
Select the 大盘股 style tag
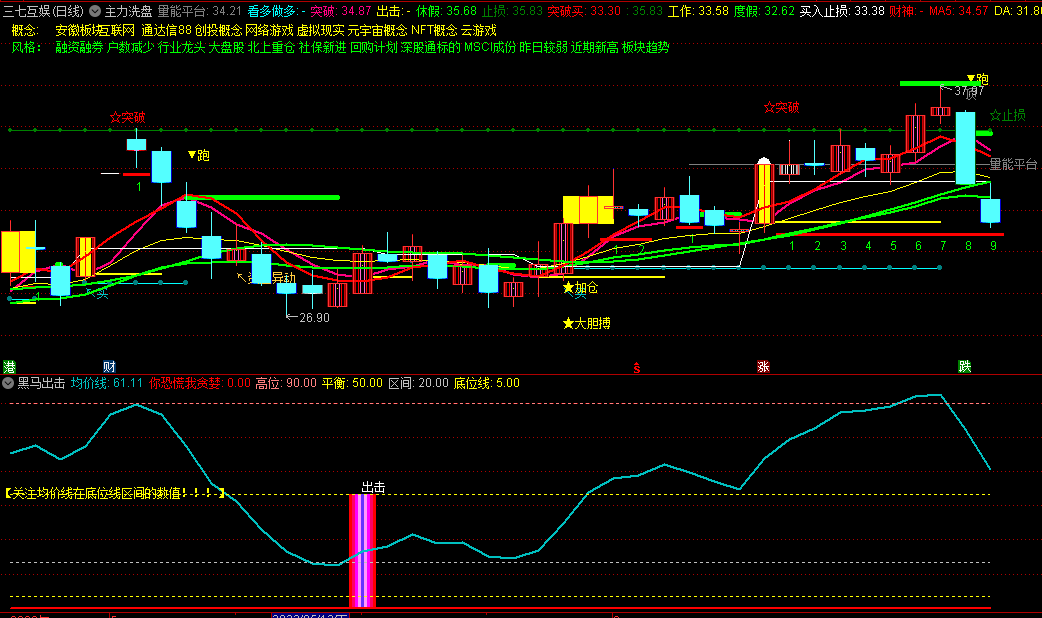[227, 47]
